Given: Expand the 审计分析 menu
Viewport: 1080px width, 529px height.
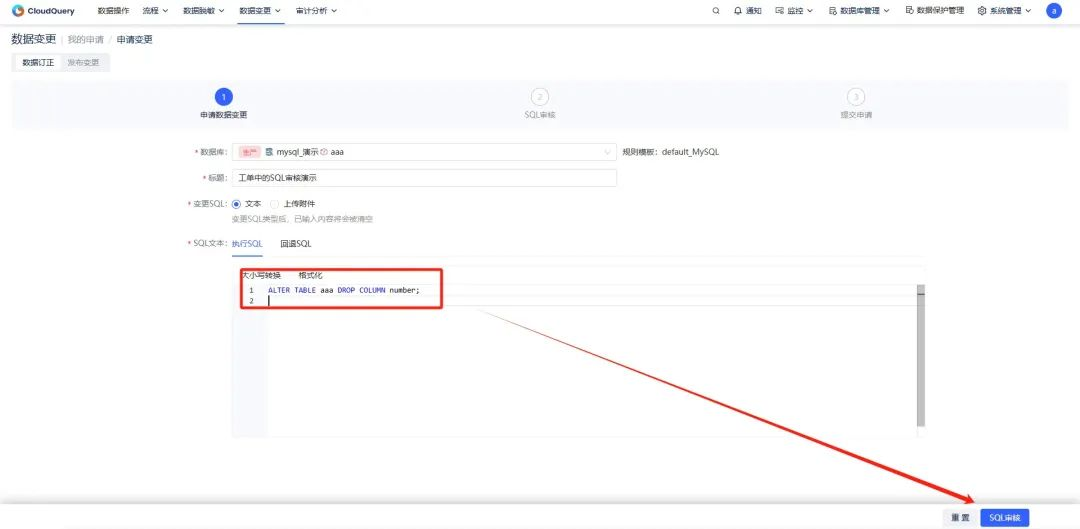Looking at the screenshot, I should pyautogui.click(x=316, y=11).
